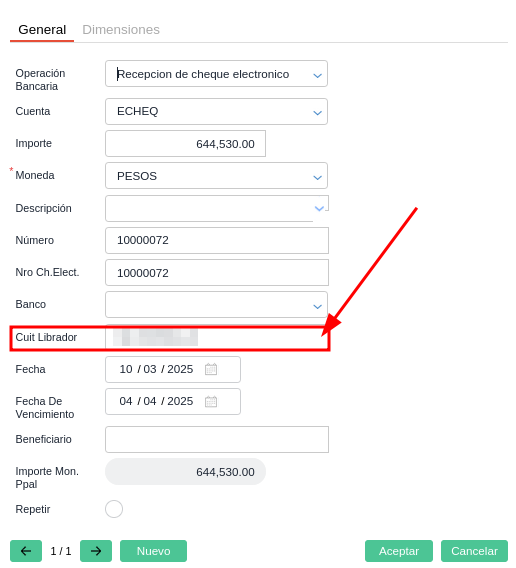Click the empty Beneficiario field
516x568 pixels.
(217, 439)
